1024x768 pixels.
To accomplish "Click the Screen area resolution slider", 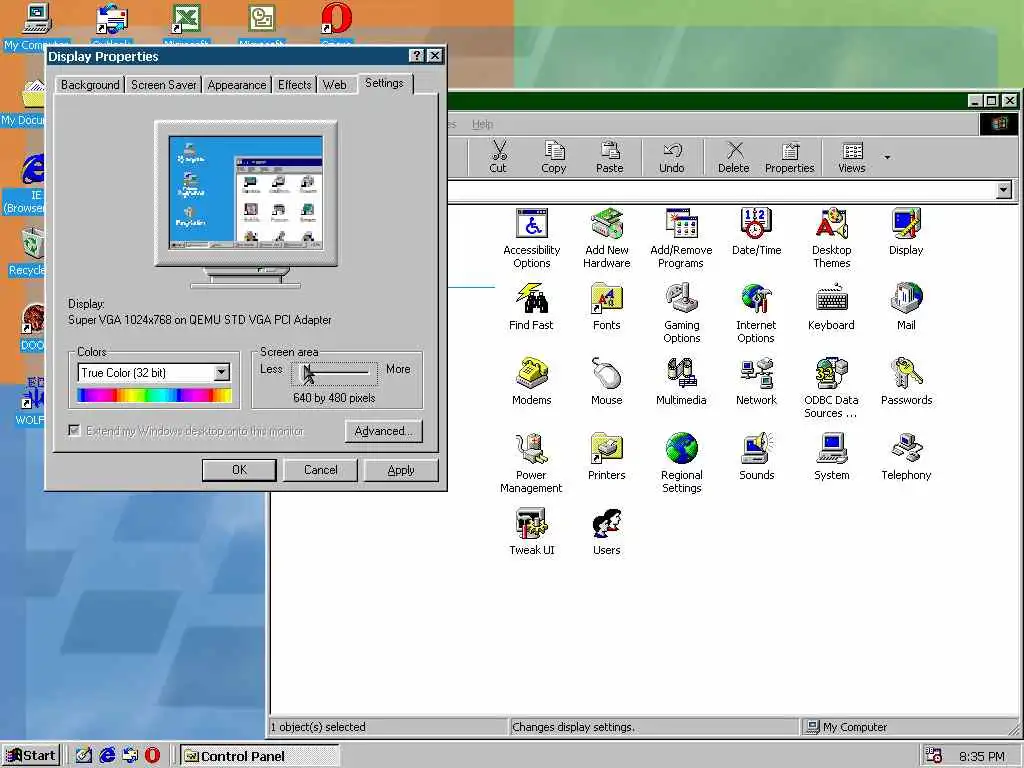I will 334,373.
